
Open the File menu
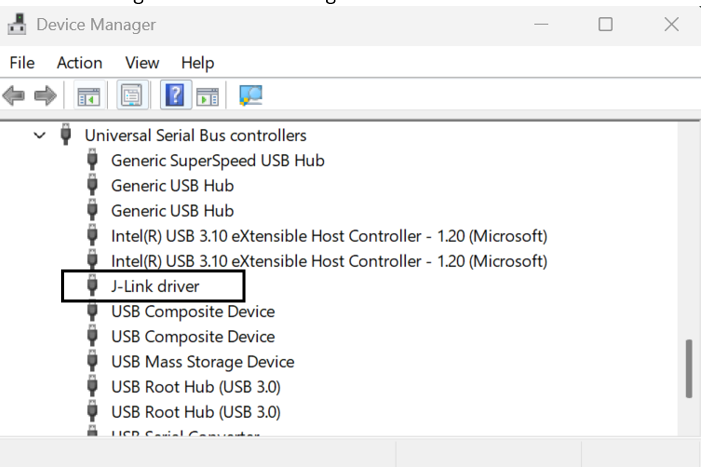(22, 62)
